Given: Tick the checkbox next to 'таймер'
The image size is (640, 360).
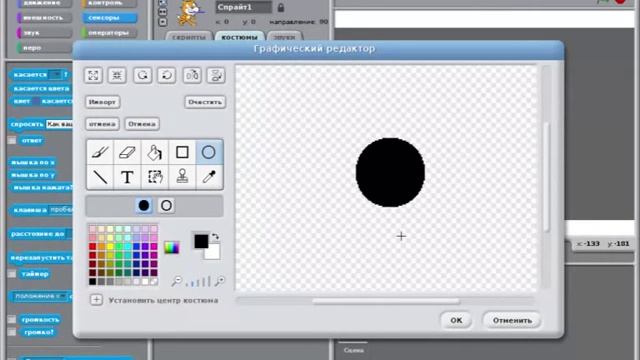Looking at the screenshot, I should click(x=12, y=274).
